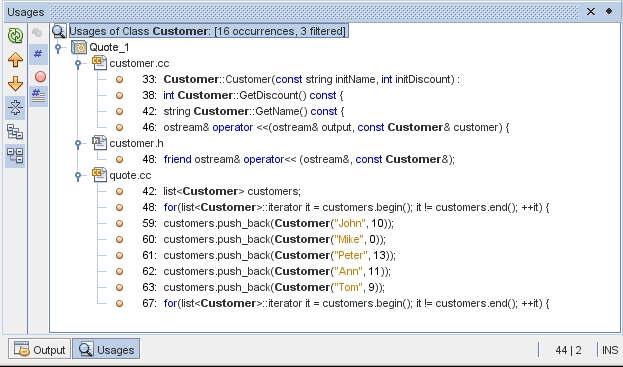Image resolution: width=623 pixels, height=367 pixels.
Task: Open the Output tab
Action: tap(39, 350)
